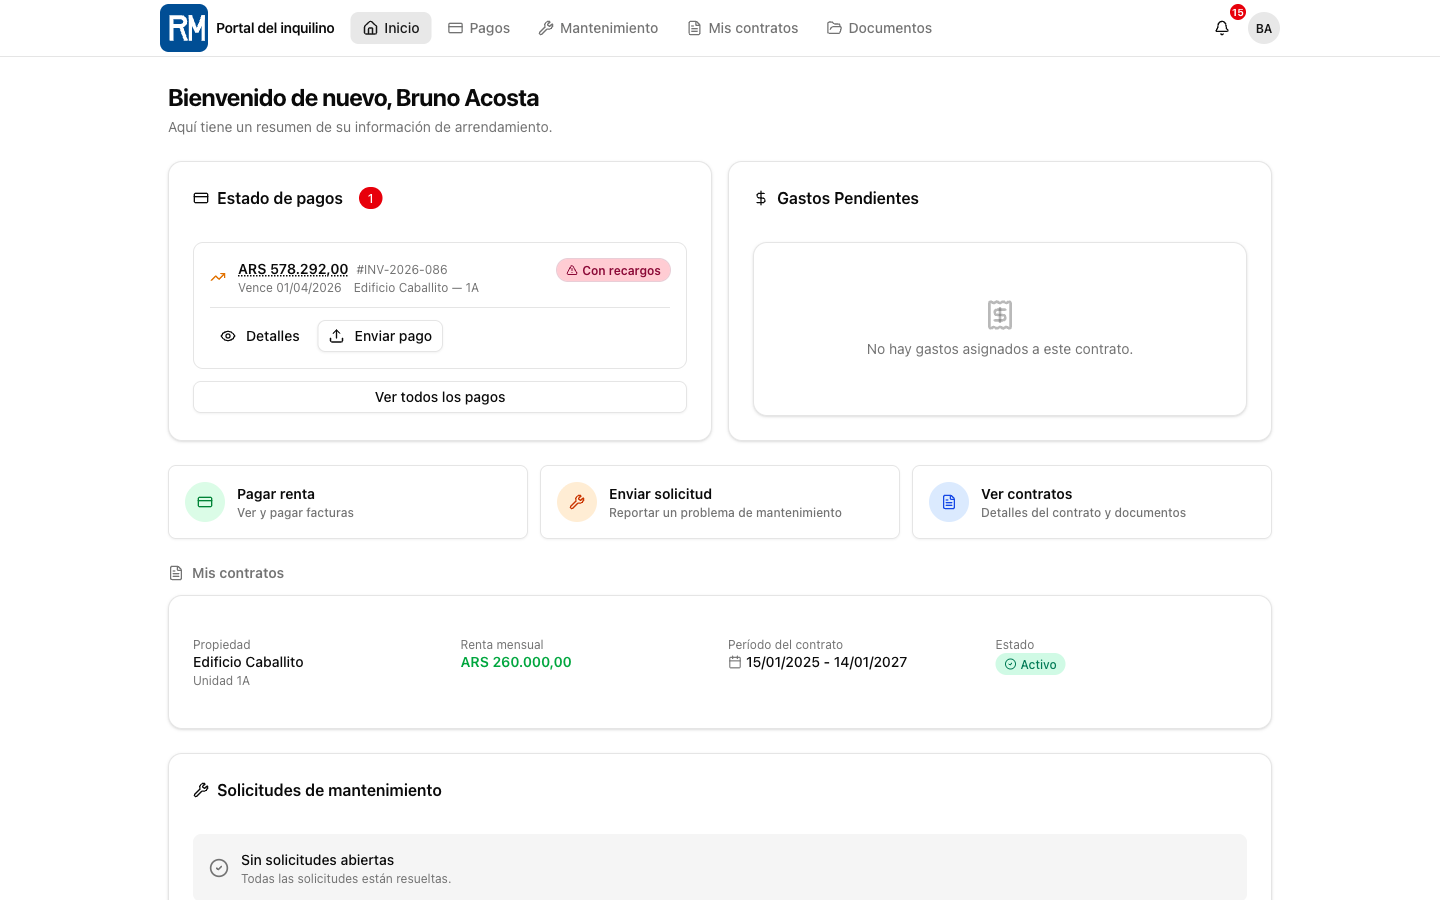Open the notifications bell

[1222, 28]
